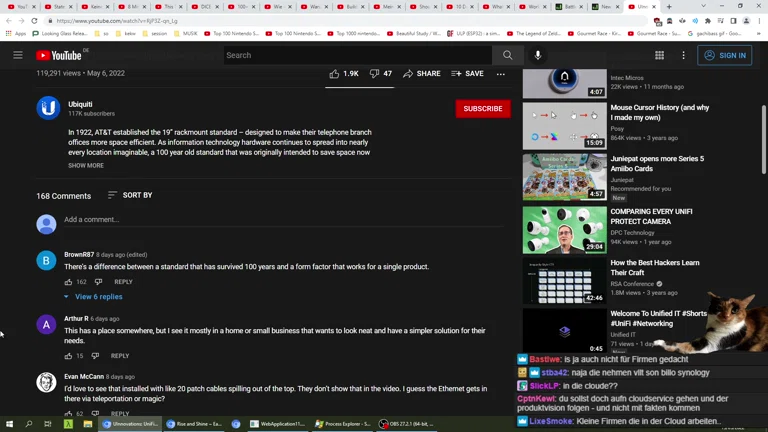Open How the Best Hackers Learn thumbnail
This screenshot has width=768, height=432.
[564, 281]
